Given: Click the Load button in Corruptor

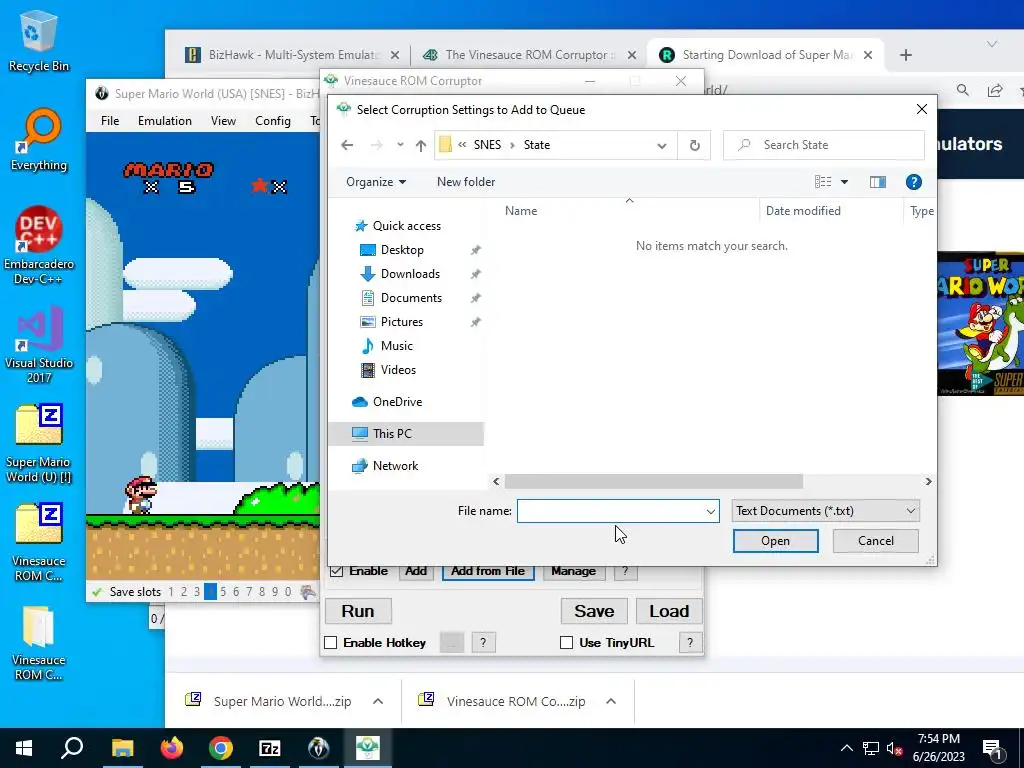Looking at the screenshot, I should 669,611.
